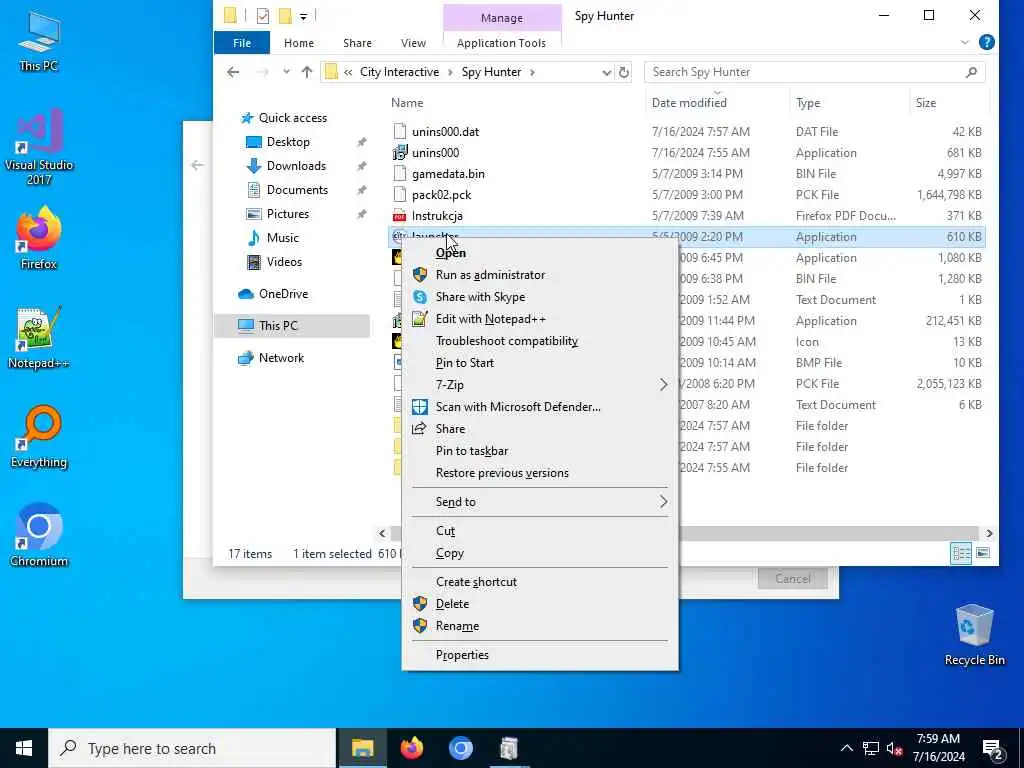Click the taskbar search box
Image resolution: width=1024 pixels, height=768 pixels.
pyautogui.click(x=193, y=748)
